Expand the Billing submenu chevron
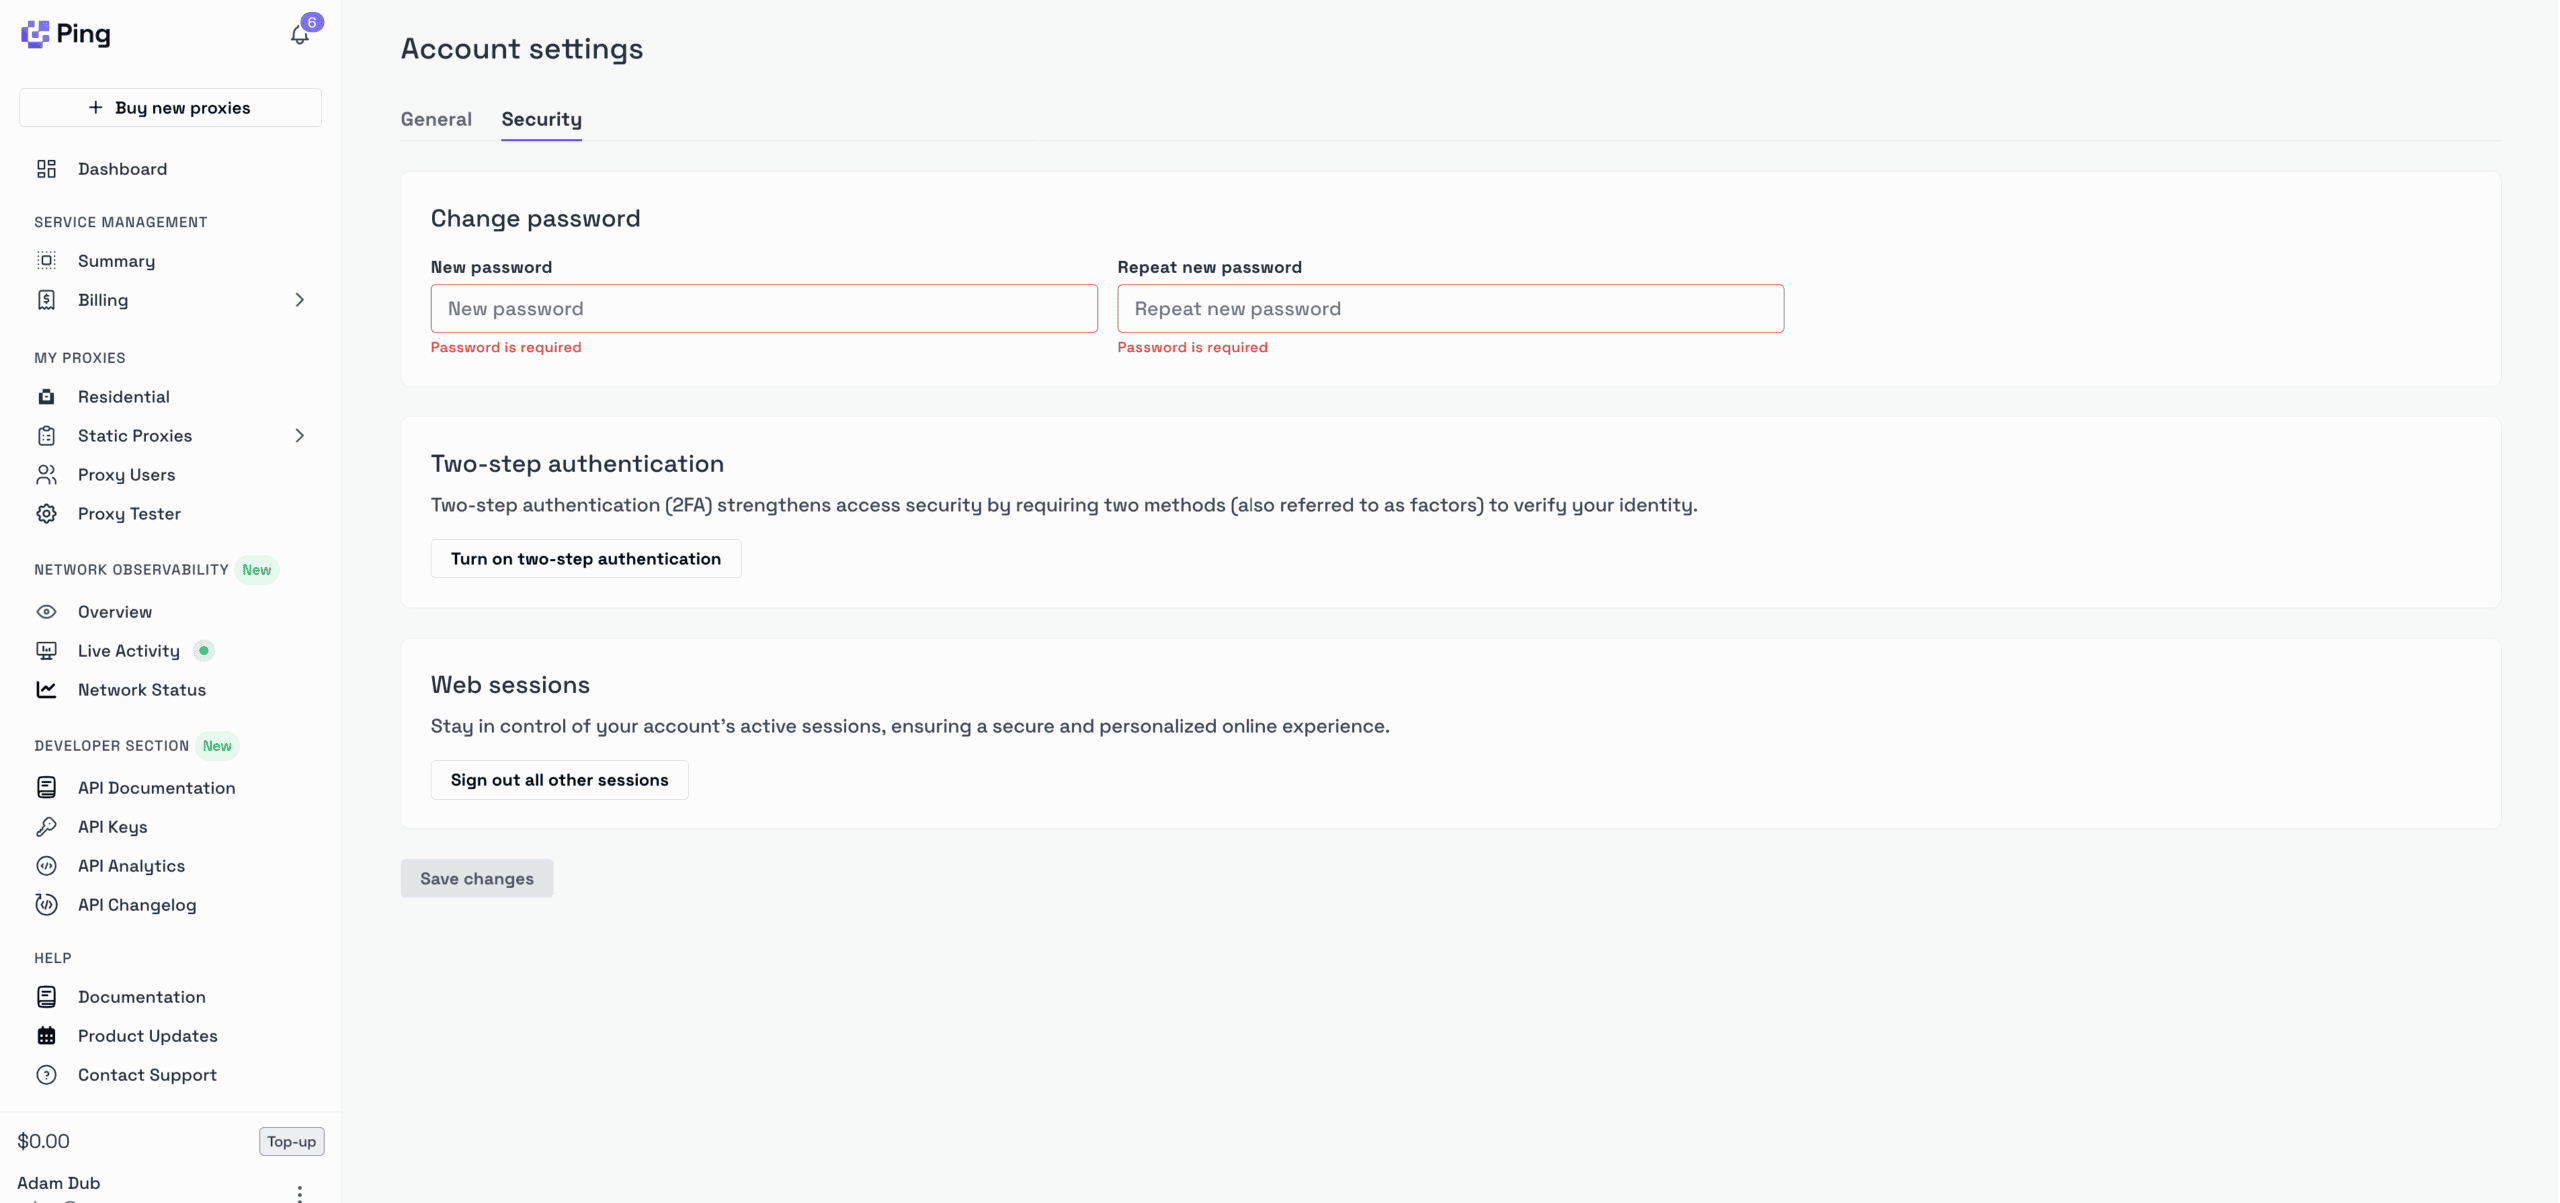2560x1203 pixels. coord(299,300)
